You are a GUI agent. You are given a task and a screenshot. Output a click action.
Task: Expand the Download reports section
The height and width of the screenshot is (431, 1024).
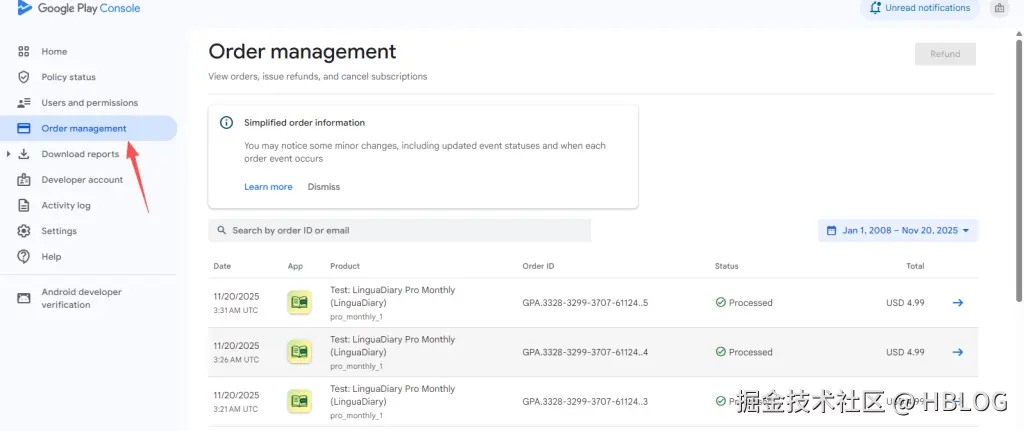[x=9, y=154]
